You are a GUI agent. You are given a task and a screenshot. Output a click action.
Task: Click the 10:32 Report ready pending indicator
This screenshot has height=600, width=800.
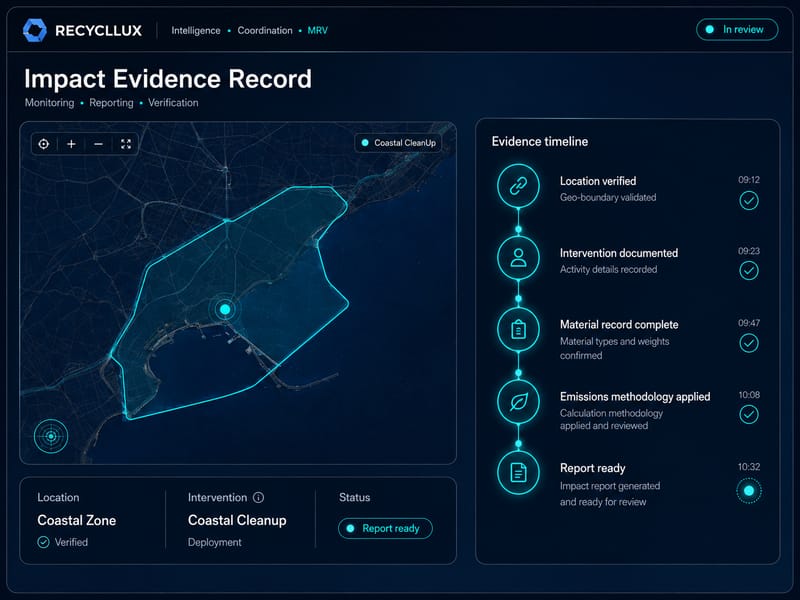(748, 490)
